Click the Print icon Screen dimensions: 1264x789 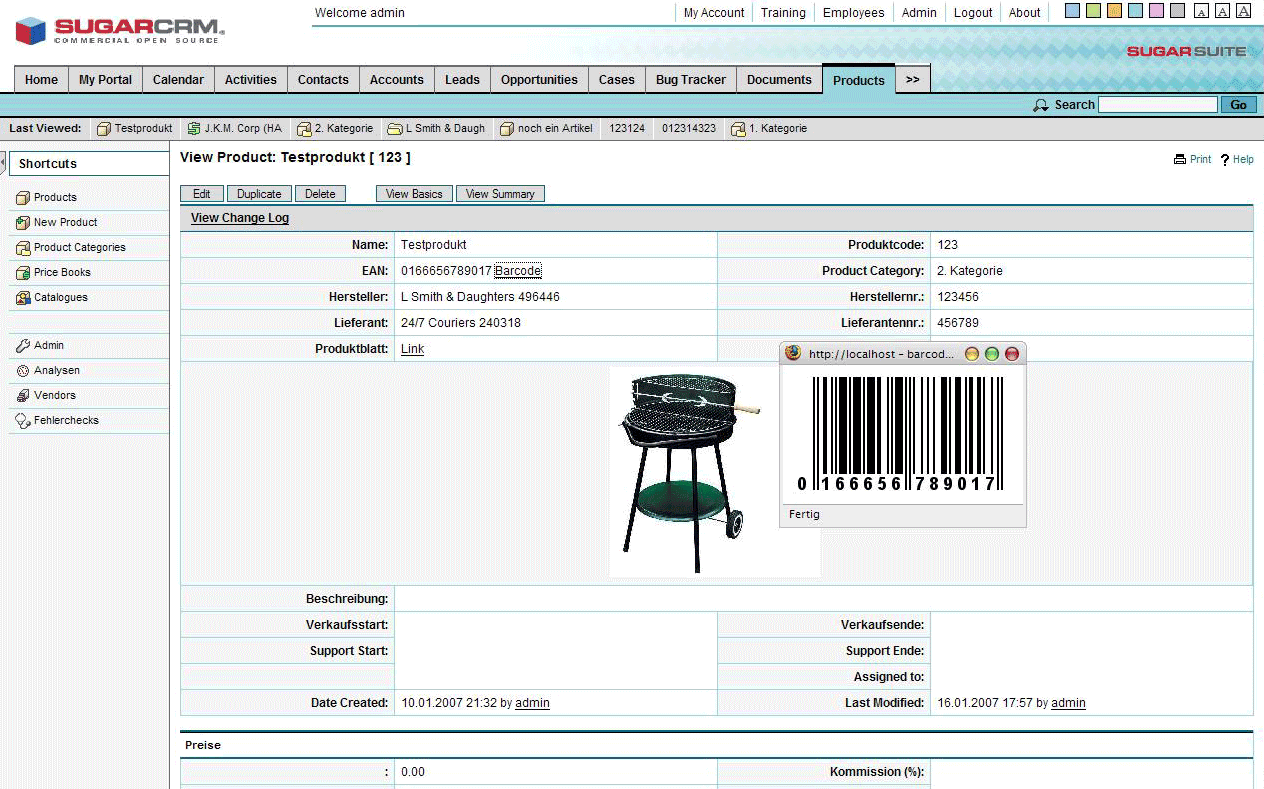click(1180, 160)
